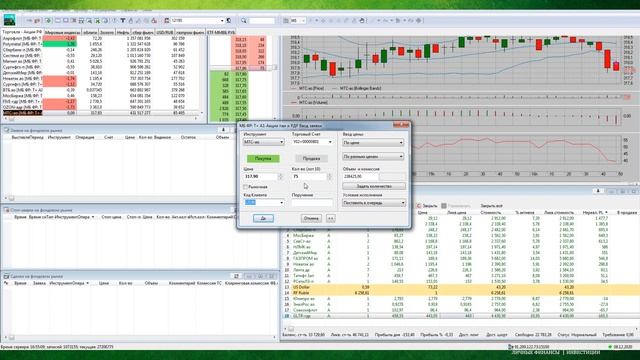
Task: Click the orders panel title icon
Action: click(x=6, y=130)
